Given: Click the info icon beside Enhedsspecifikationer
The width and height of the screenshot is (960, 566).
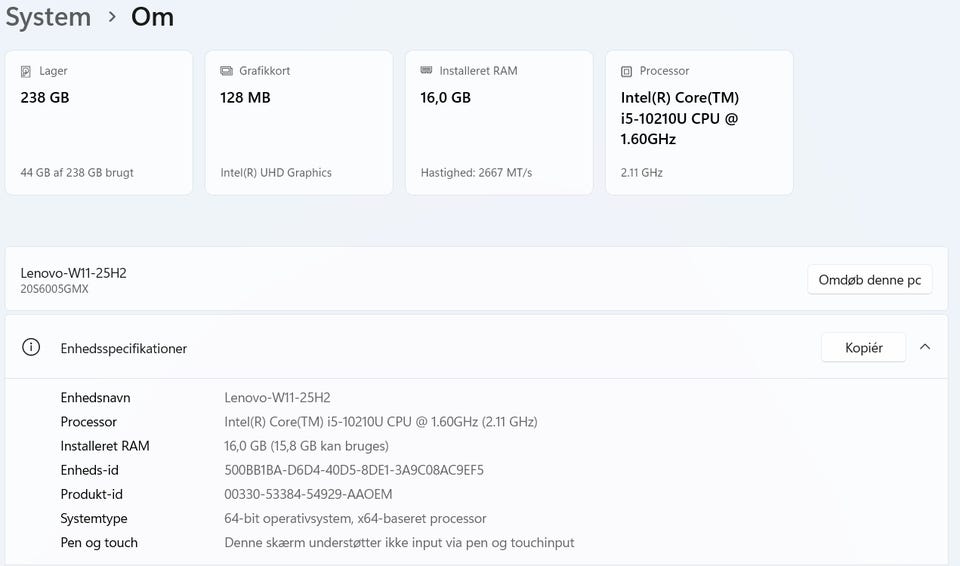Looking at the screenshot, I should point(31,348).
